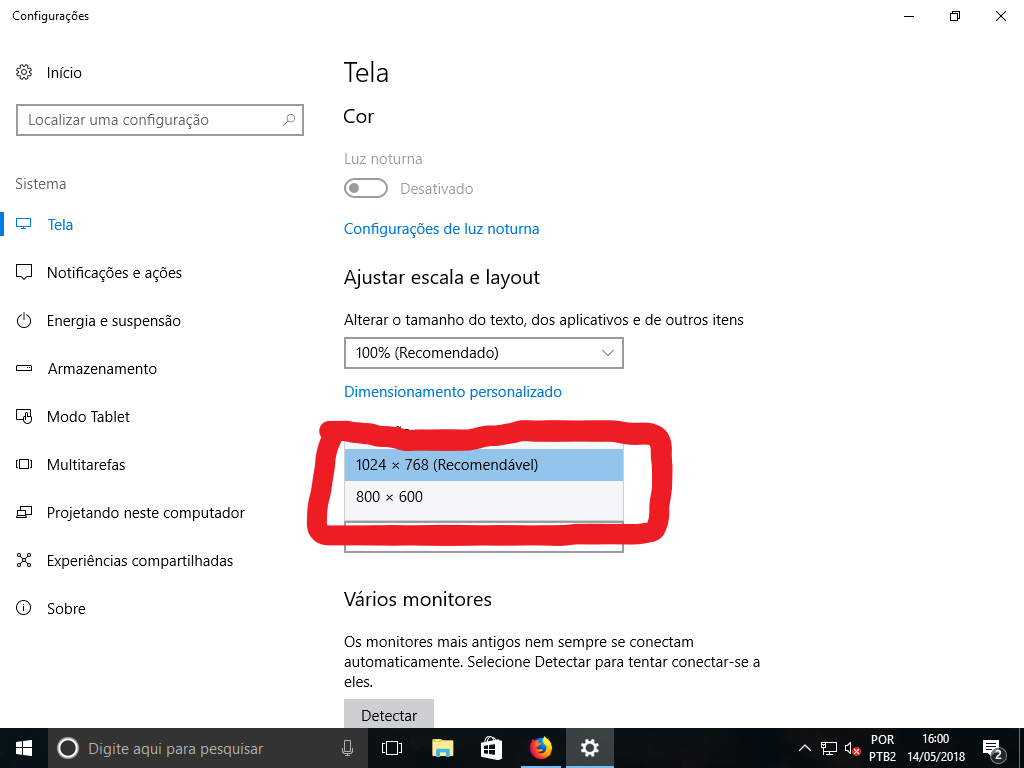Screen dimensions: 1024x768
Task: Click the Localizar uma configuração search field
Action: [x=160, y=120]
